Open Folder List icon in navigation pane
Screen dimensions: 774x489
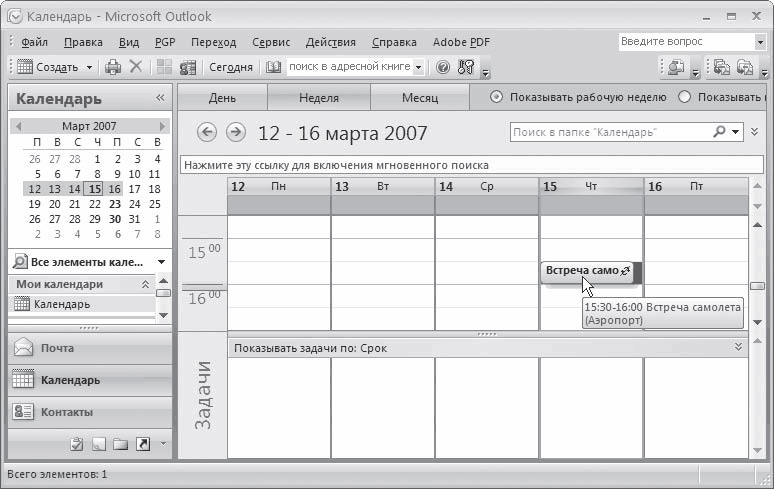pyautogui.click(x=120, y=444)
